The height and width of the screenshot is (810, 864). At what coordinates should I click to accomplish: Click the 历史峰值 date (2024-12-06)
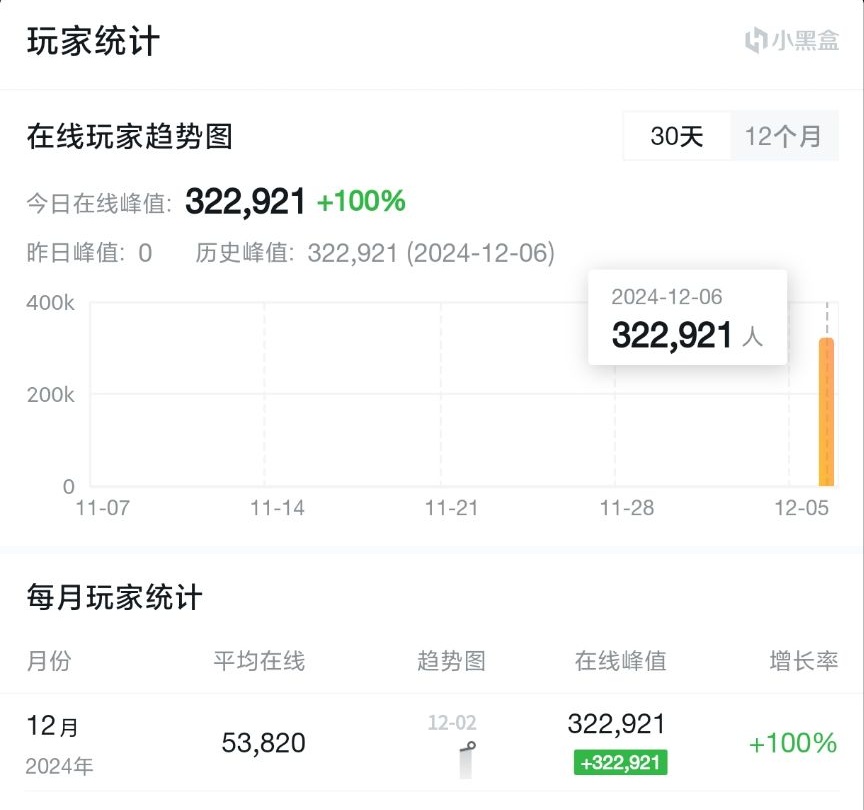pyautogui.click(x=480, y=253)
